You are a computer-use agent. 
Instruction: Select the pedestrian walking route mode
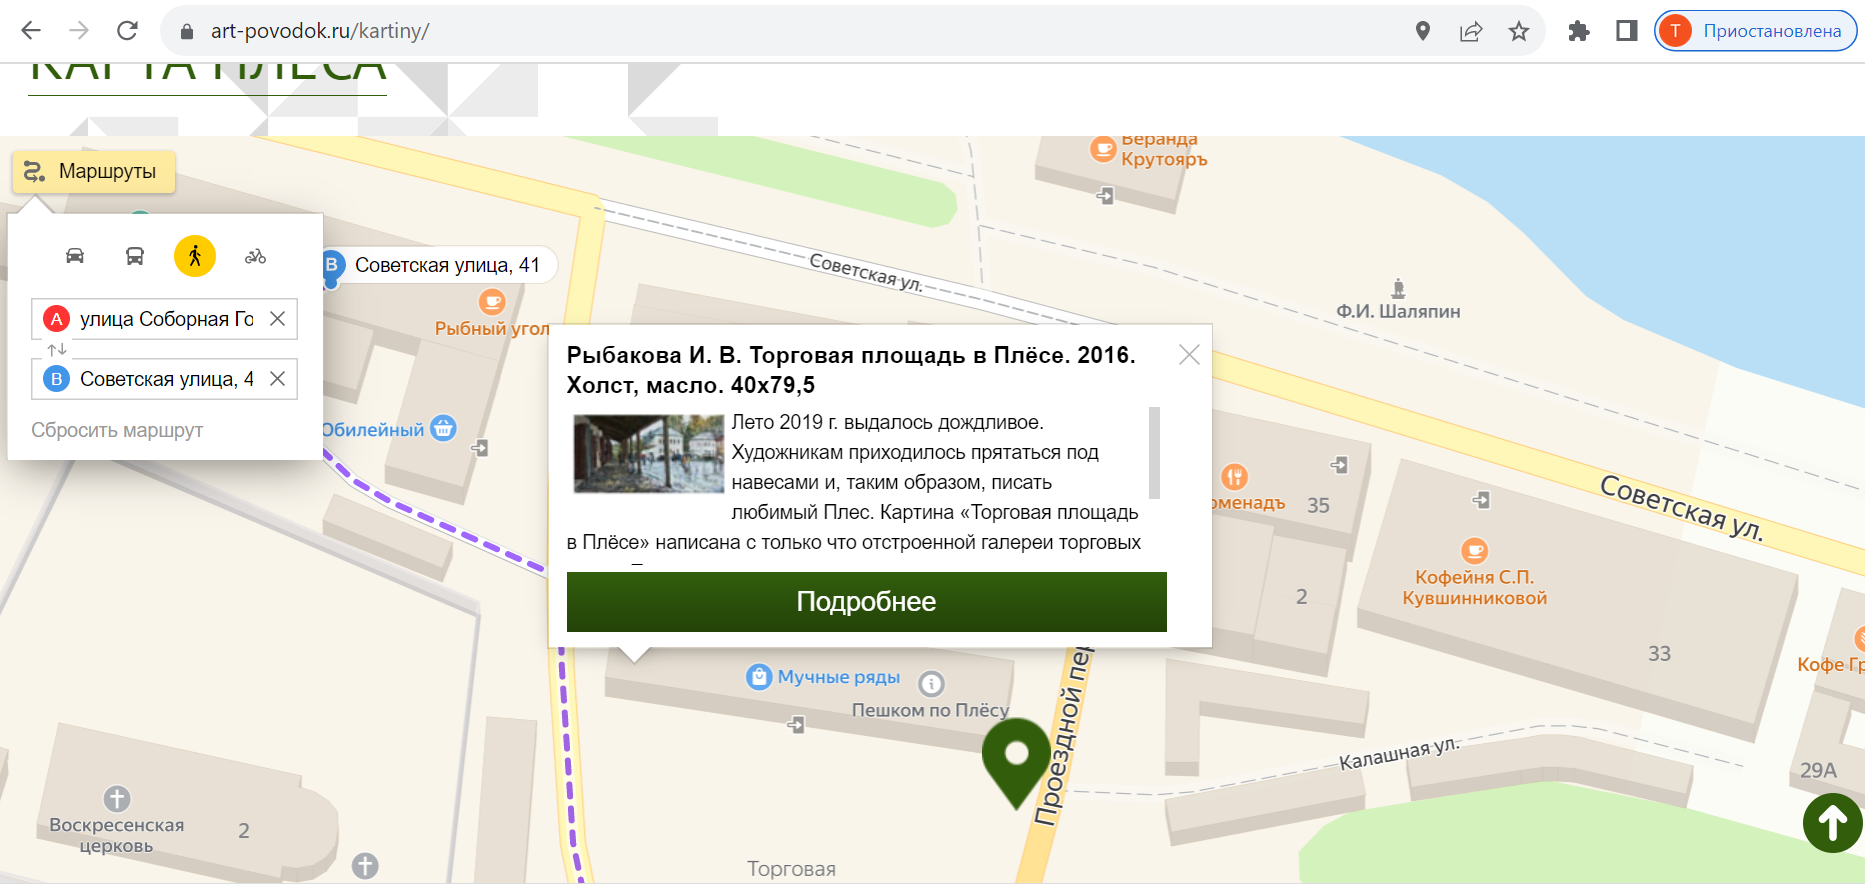(x=195, y=256)
